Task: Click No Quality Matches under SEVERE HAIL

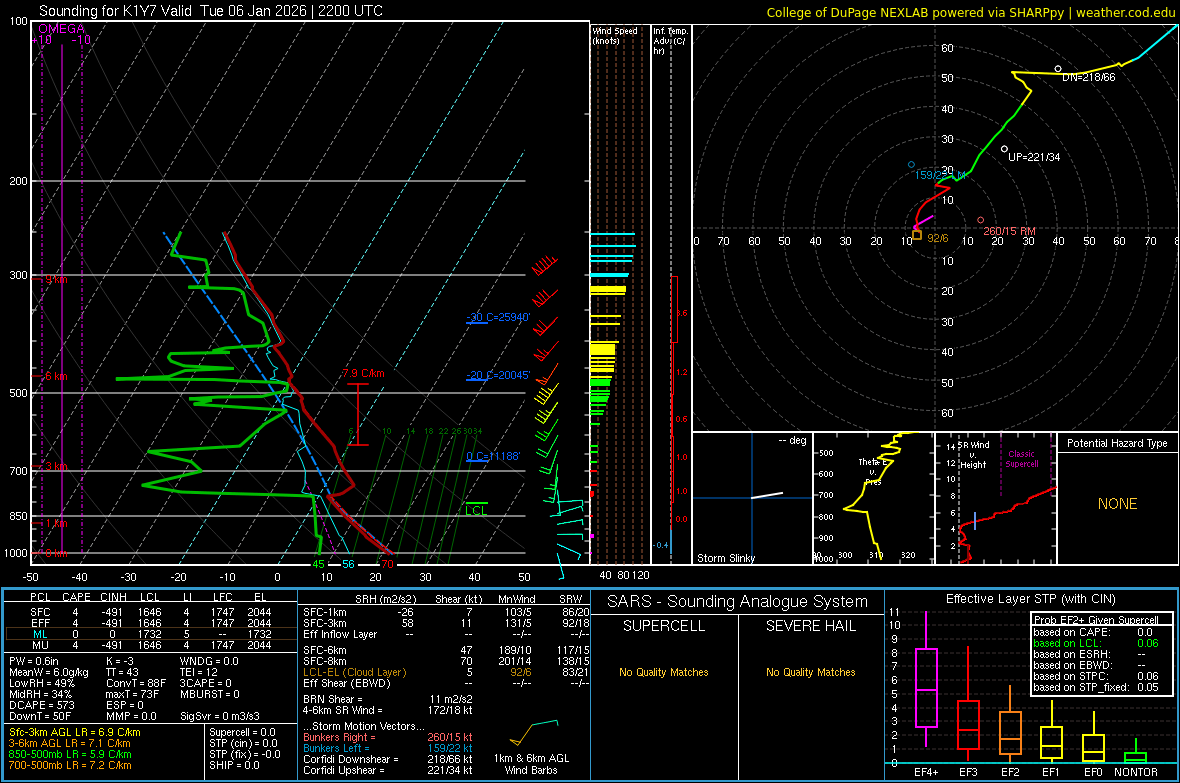Action: click(810, 672)
